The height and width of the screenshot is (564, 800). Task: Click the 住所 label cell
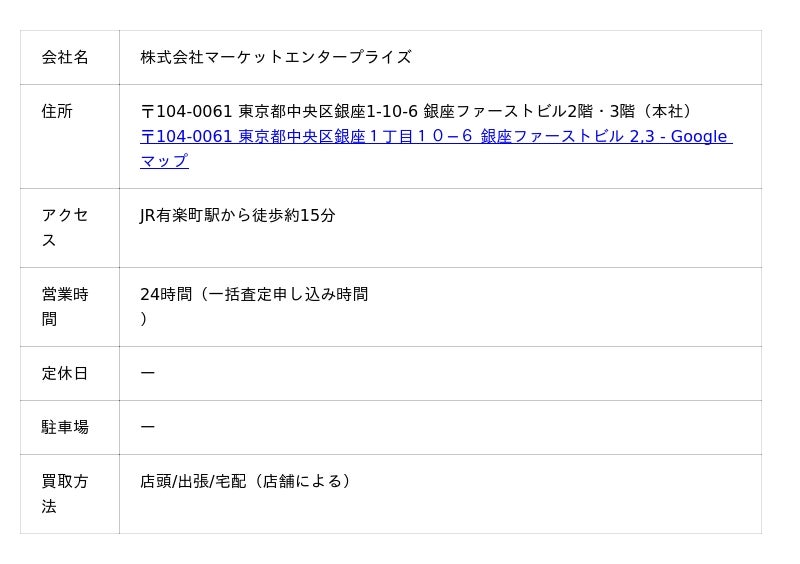[x=57, y=111]
